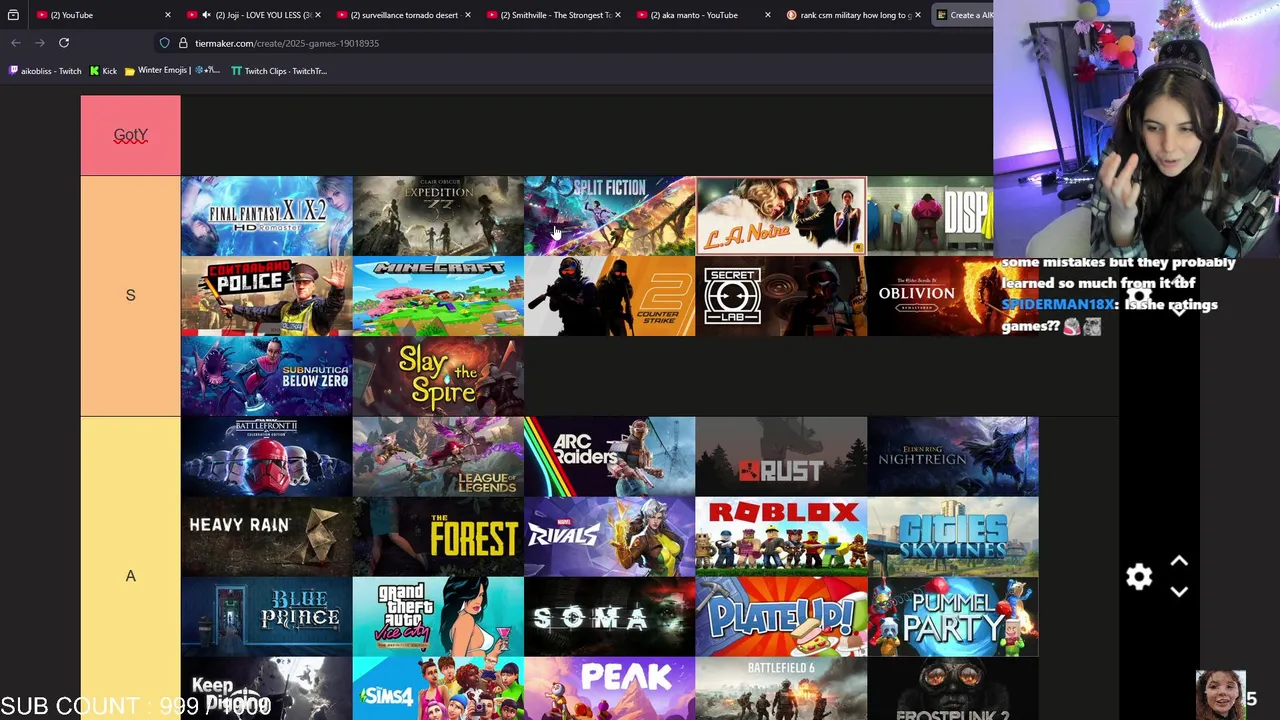Click the browser forward arrow

click(x=40, y=43)
